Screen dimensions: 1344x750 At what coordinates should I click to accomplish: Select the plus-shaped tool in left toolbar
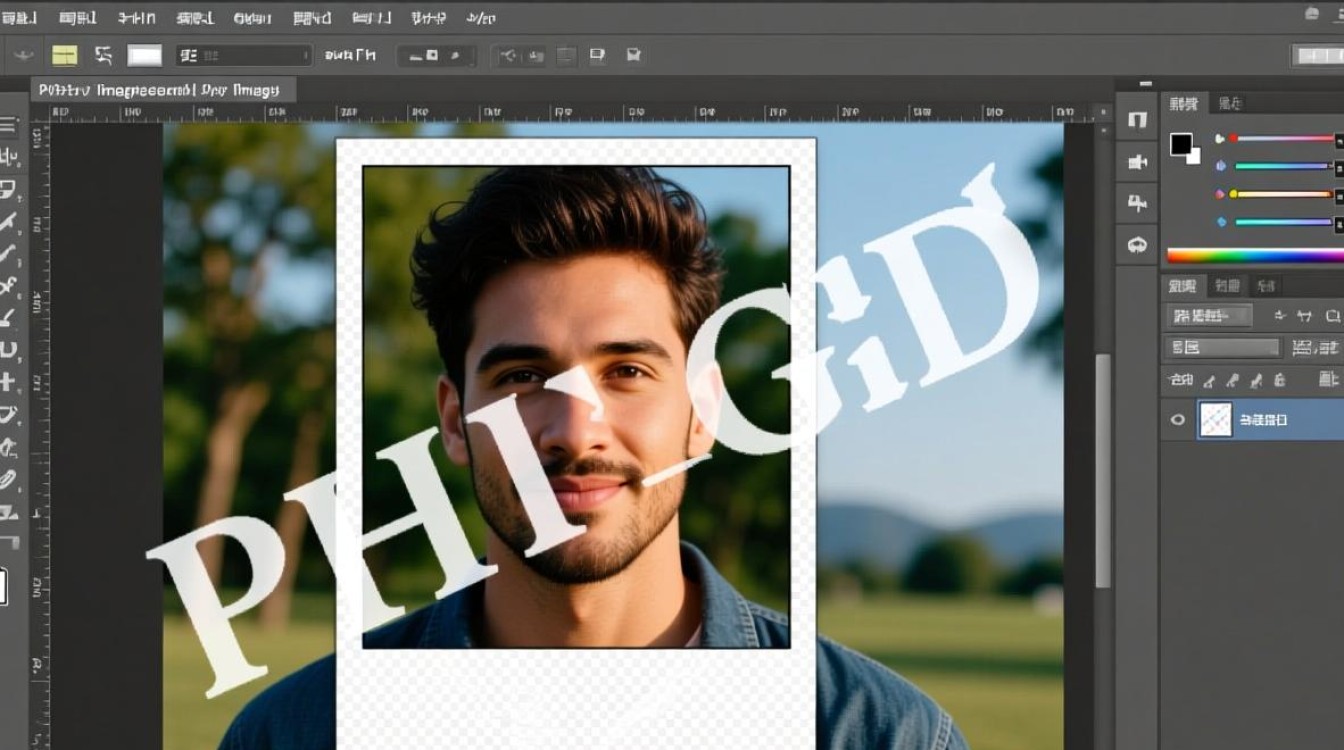click(8, 382)
